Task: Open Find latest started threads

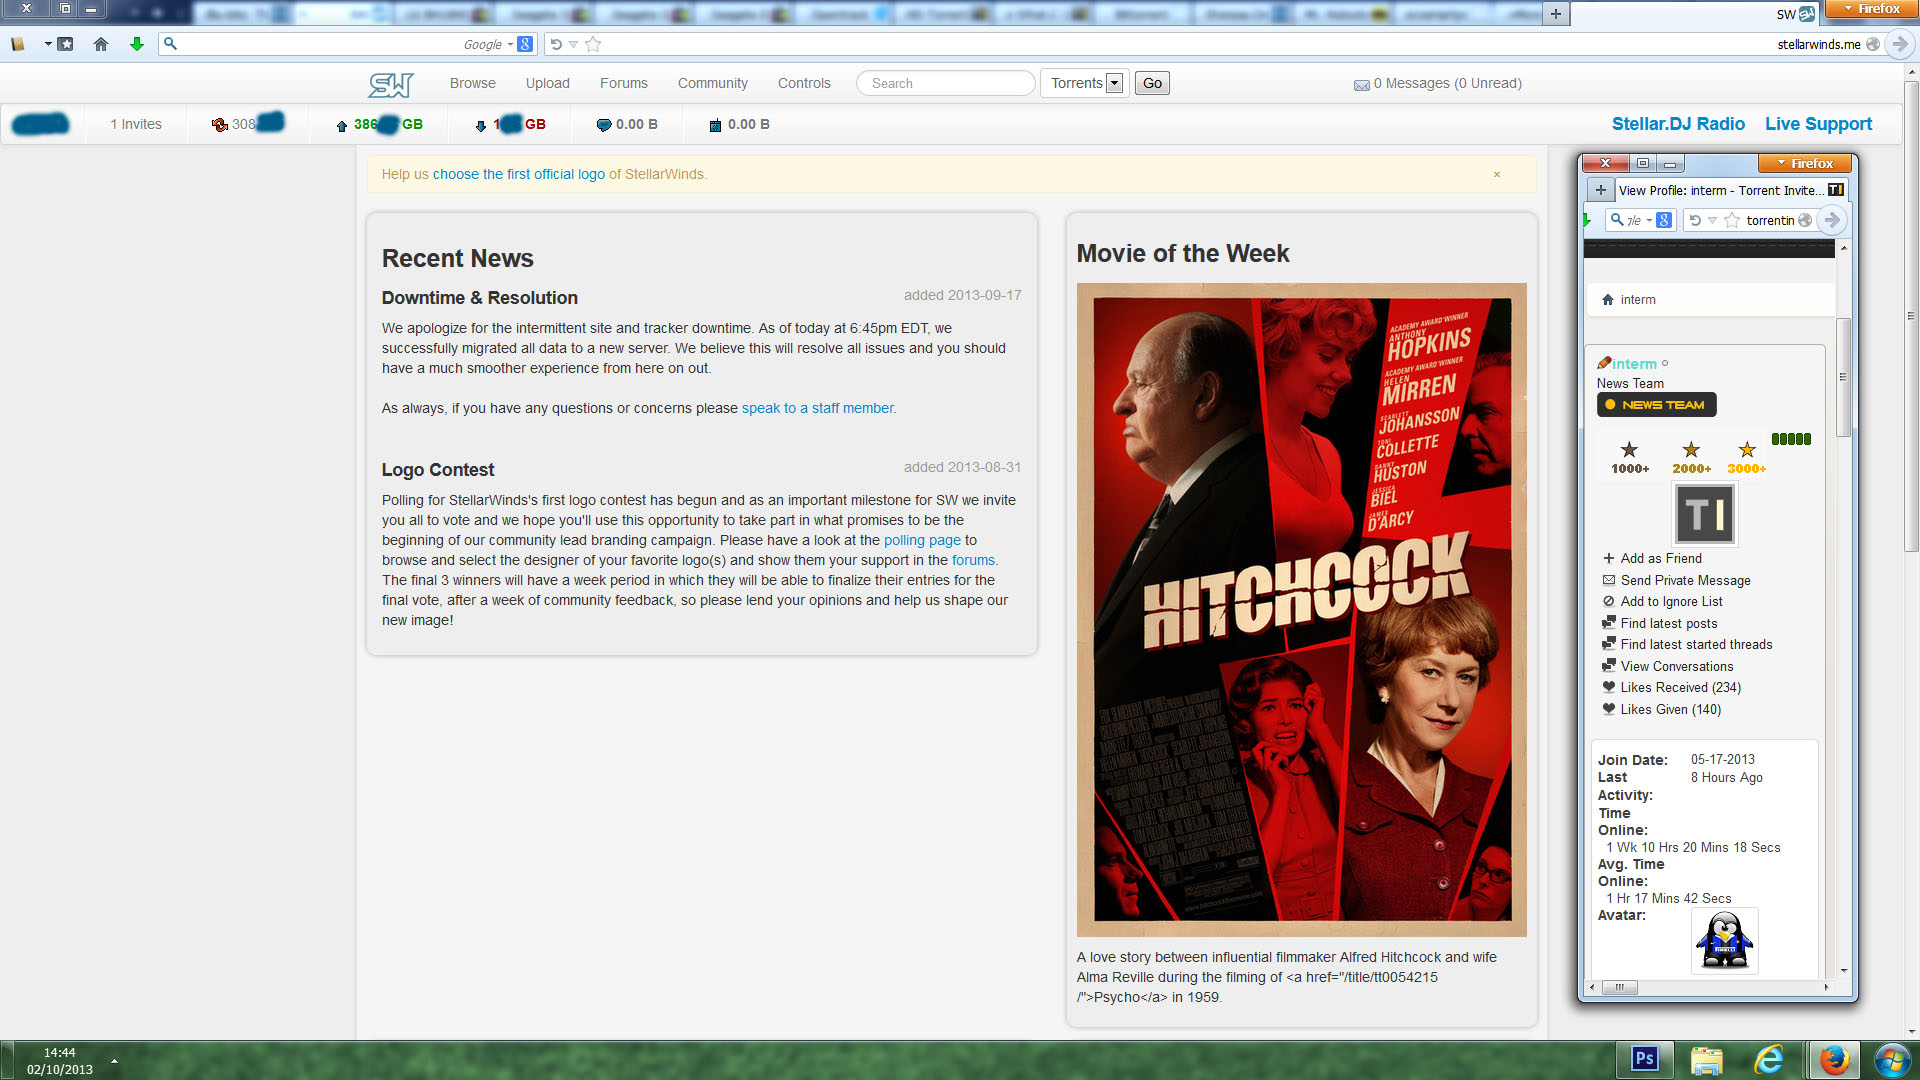Action: [1696, 645]
